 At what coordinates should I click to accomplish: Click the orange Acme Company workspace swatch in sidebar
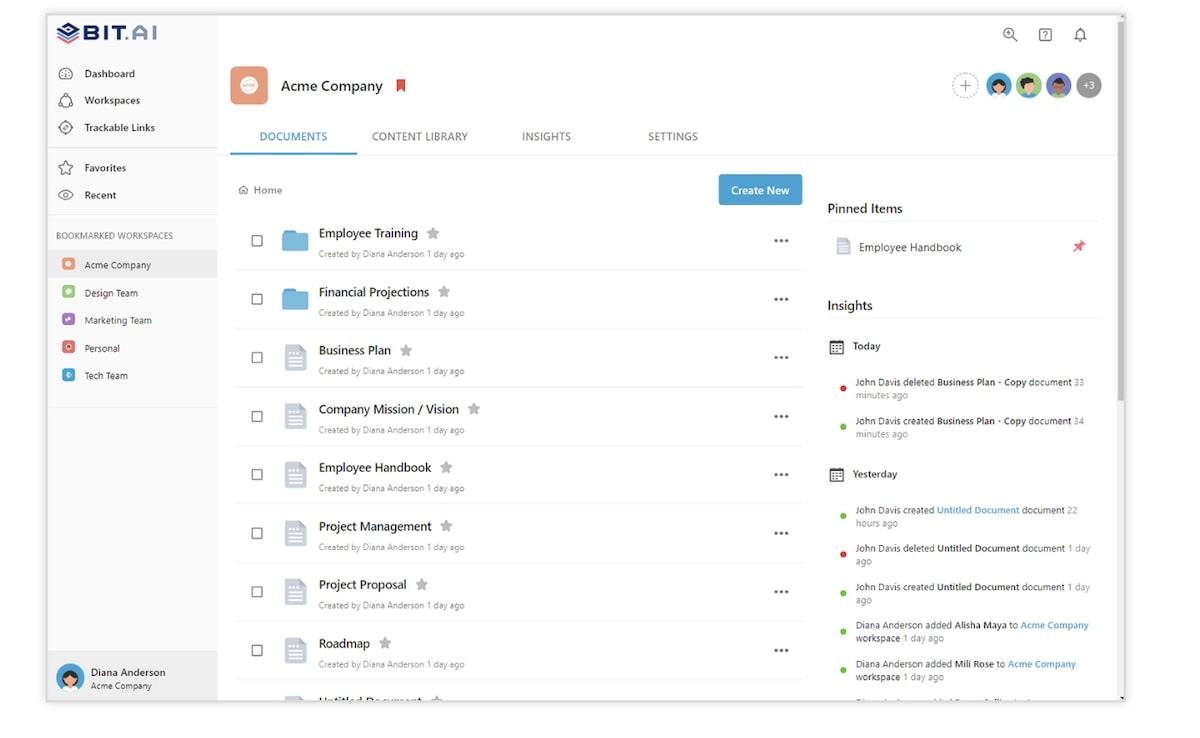[x=68, y=265]
